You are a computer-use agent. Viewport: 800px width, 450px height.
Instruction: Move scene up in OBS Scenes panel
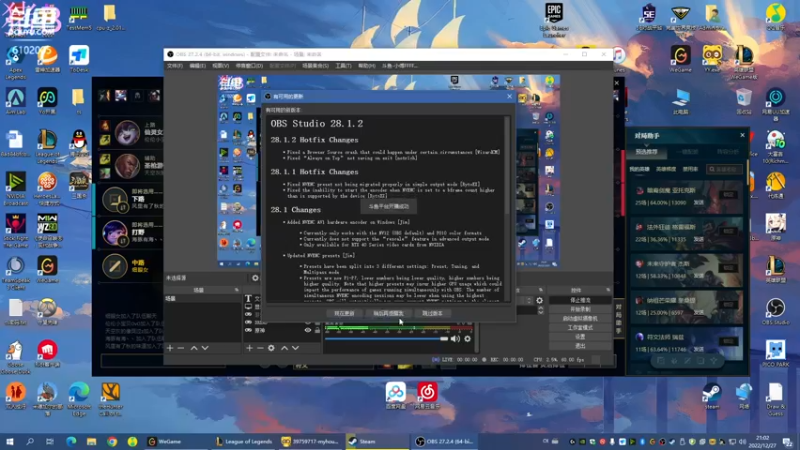[x=194, y=348]
